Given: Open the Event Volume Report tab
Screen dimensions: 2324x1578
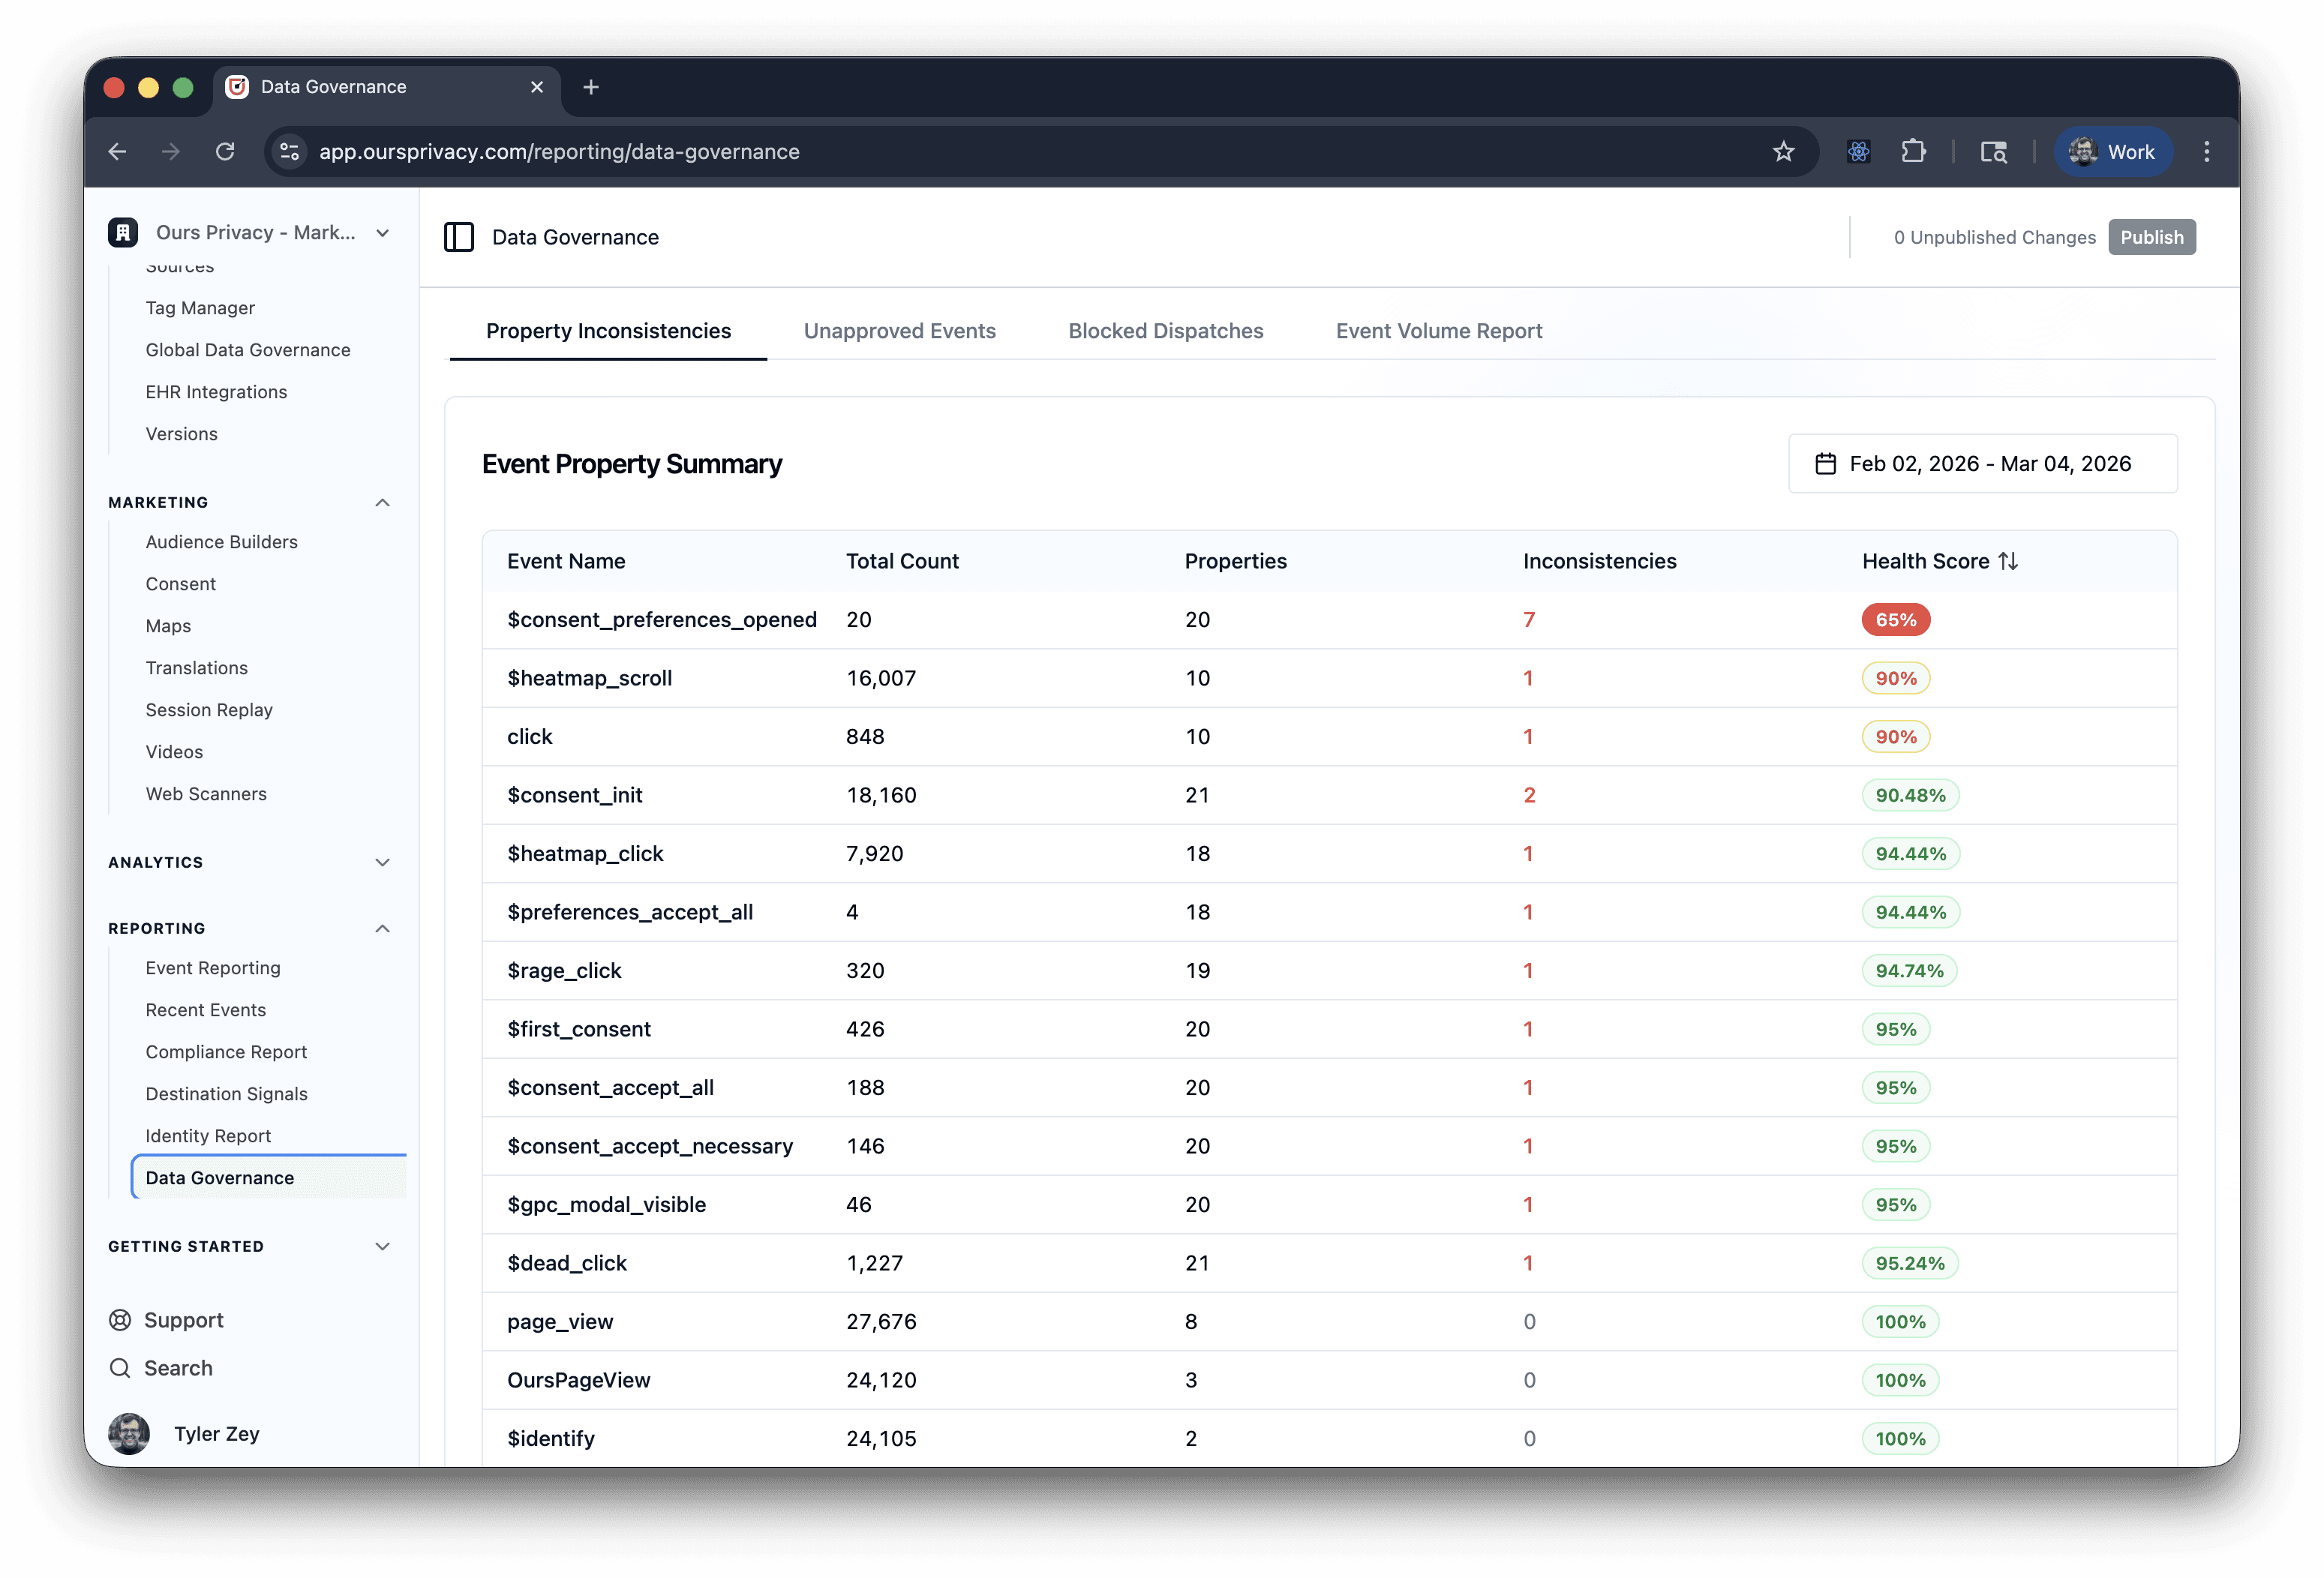Looking at the screenshot, I should pyautogui.click(x=1438, y=331).
